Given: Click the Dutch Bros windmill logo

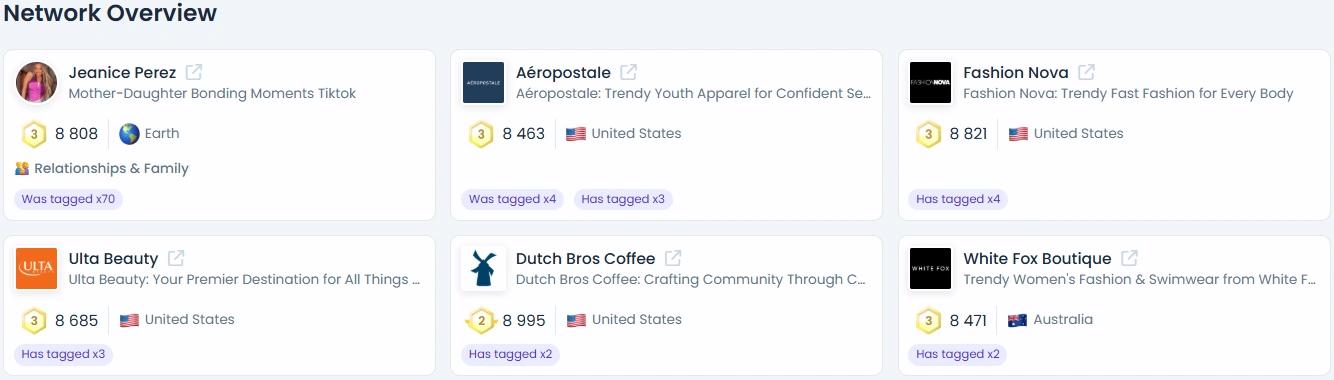Looking at the screenshot, I should click(x=484, y=269).
